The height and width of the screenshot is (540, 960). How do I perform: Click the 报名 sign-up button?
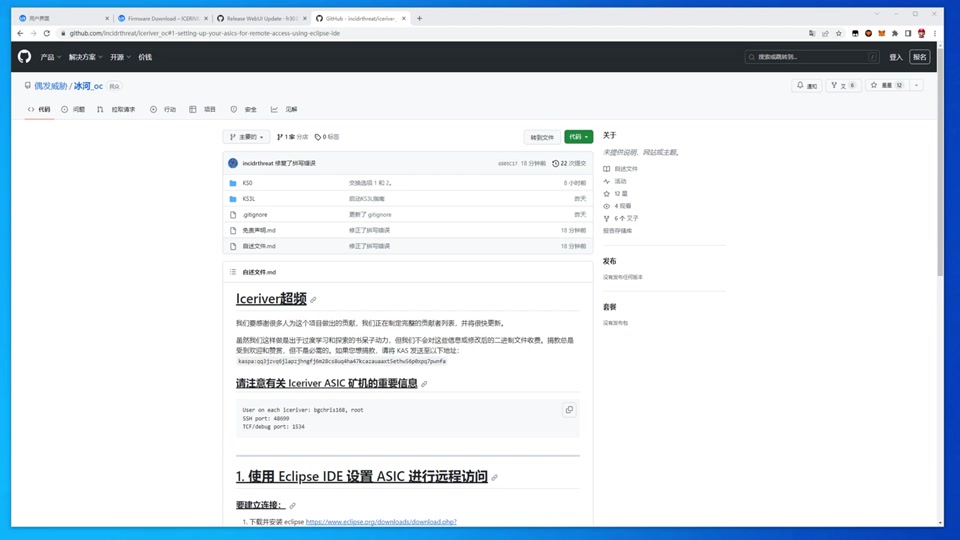pos(920,57)
